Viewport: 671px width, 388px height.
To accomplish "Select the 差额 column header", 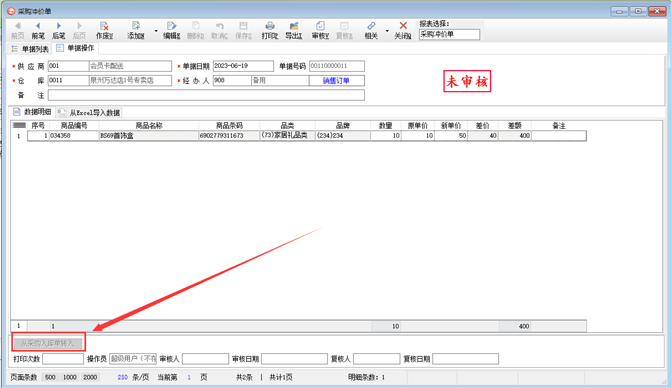I will [x=514, y=125].
